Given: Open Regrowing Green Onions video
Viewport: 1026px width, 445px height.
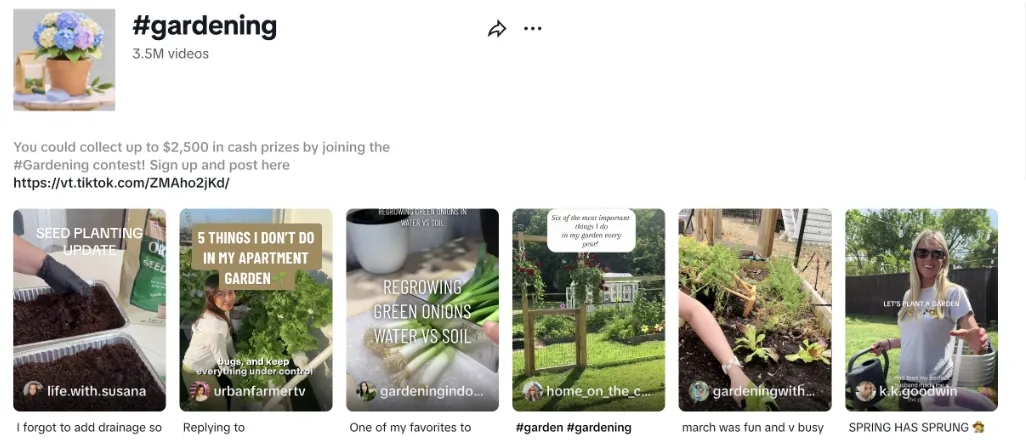Looking at the screenshot, I should click(x=422, y=310).
